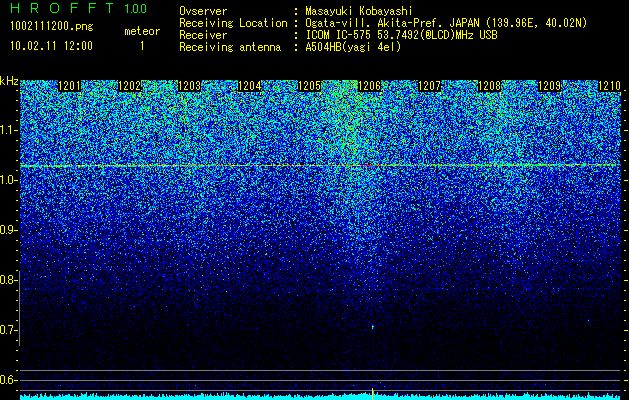Screen dimensions: 629x400
Task: Click the 1203 time marker label
Action: [x=189, y=86]
